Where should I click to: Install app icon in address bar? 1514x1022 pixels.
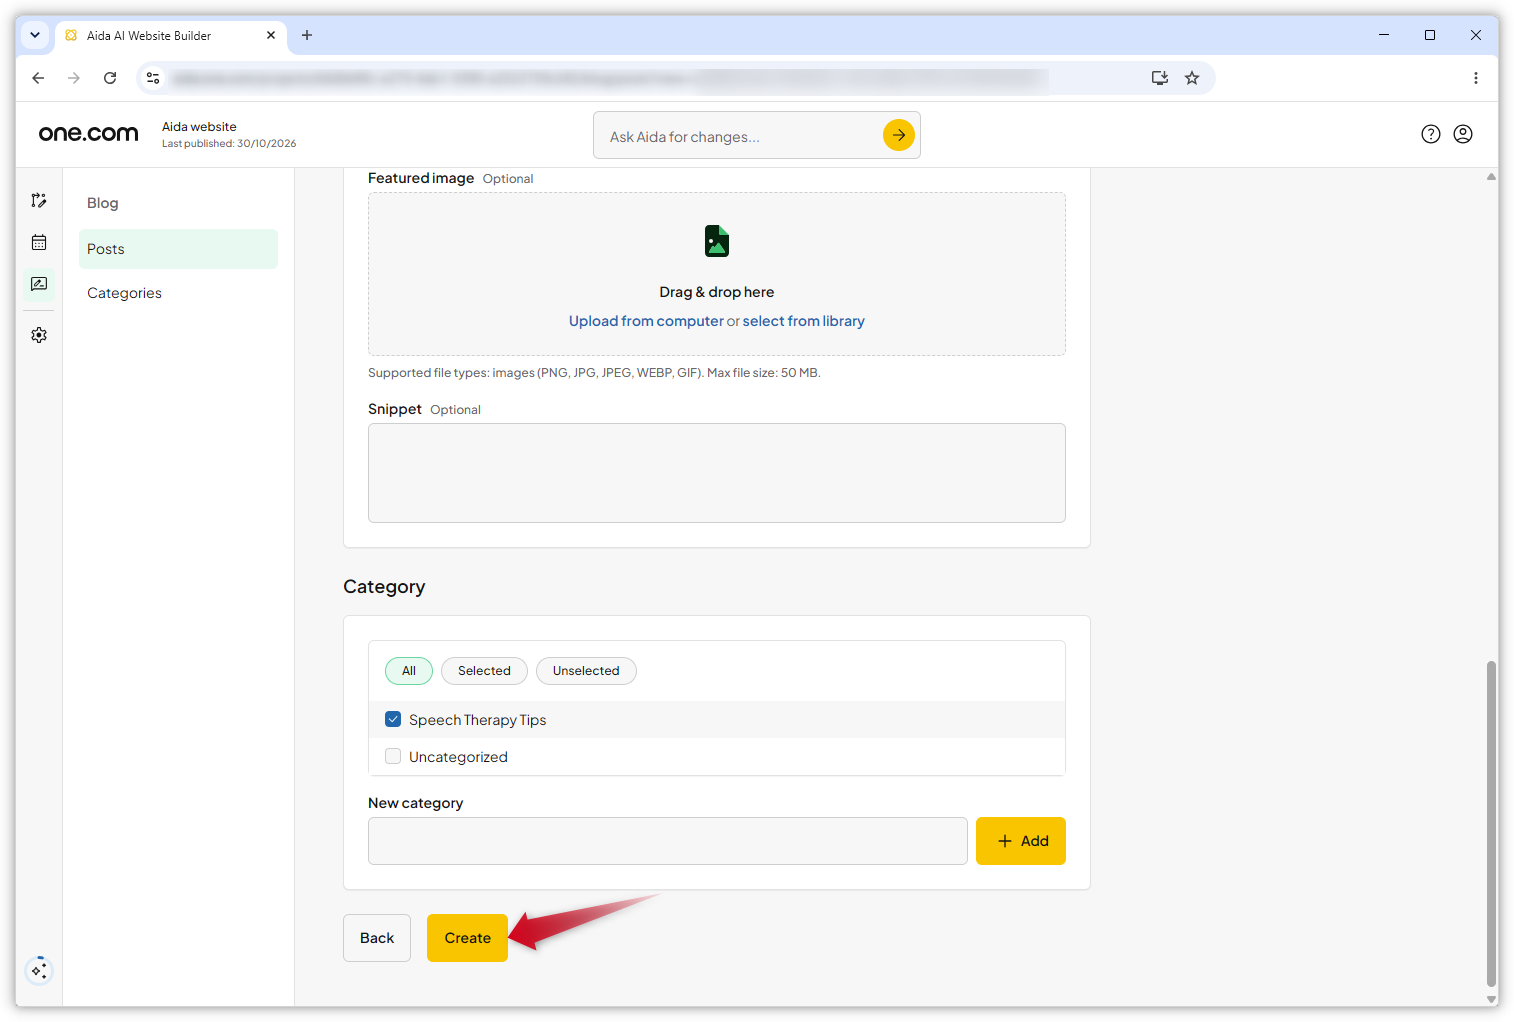coord(1160,78)
